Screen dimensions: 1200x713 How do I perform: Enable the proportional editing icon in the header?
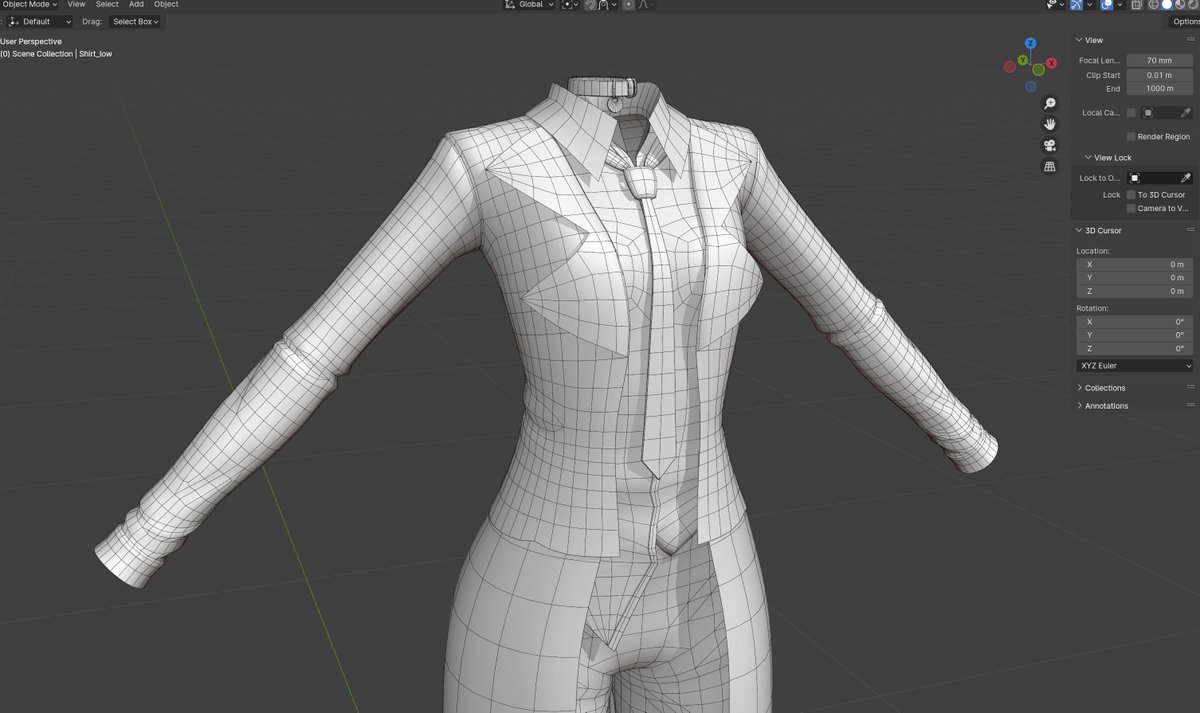(628, 5)
